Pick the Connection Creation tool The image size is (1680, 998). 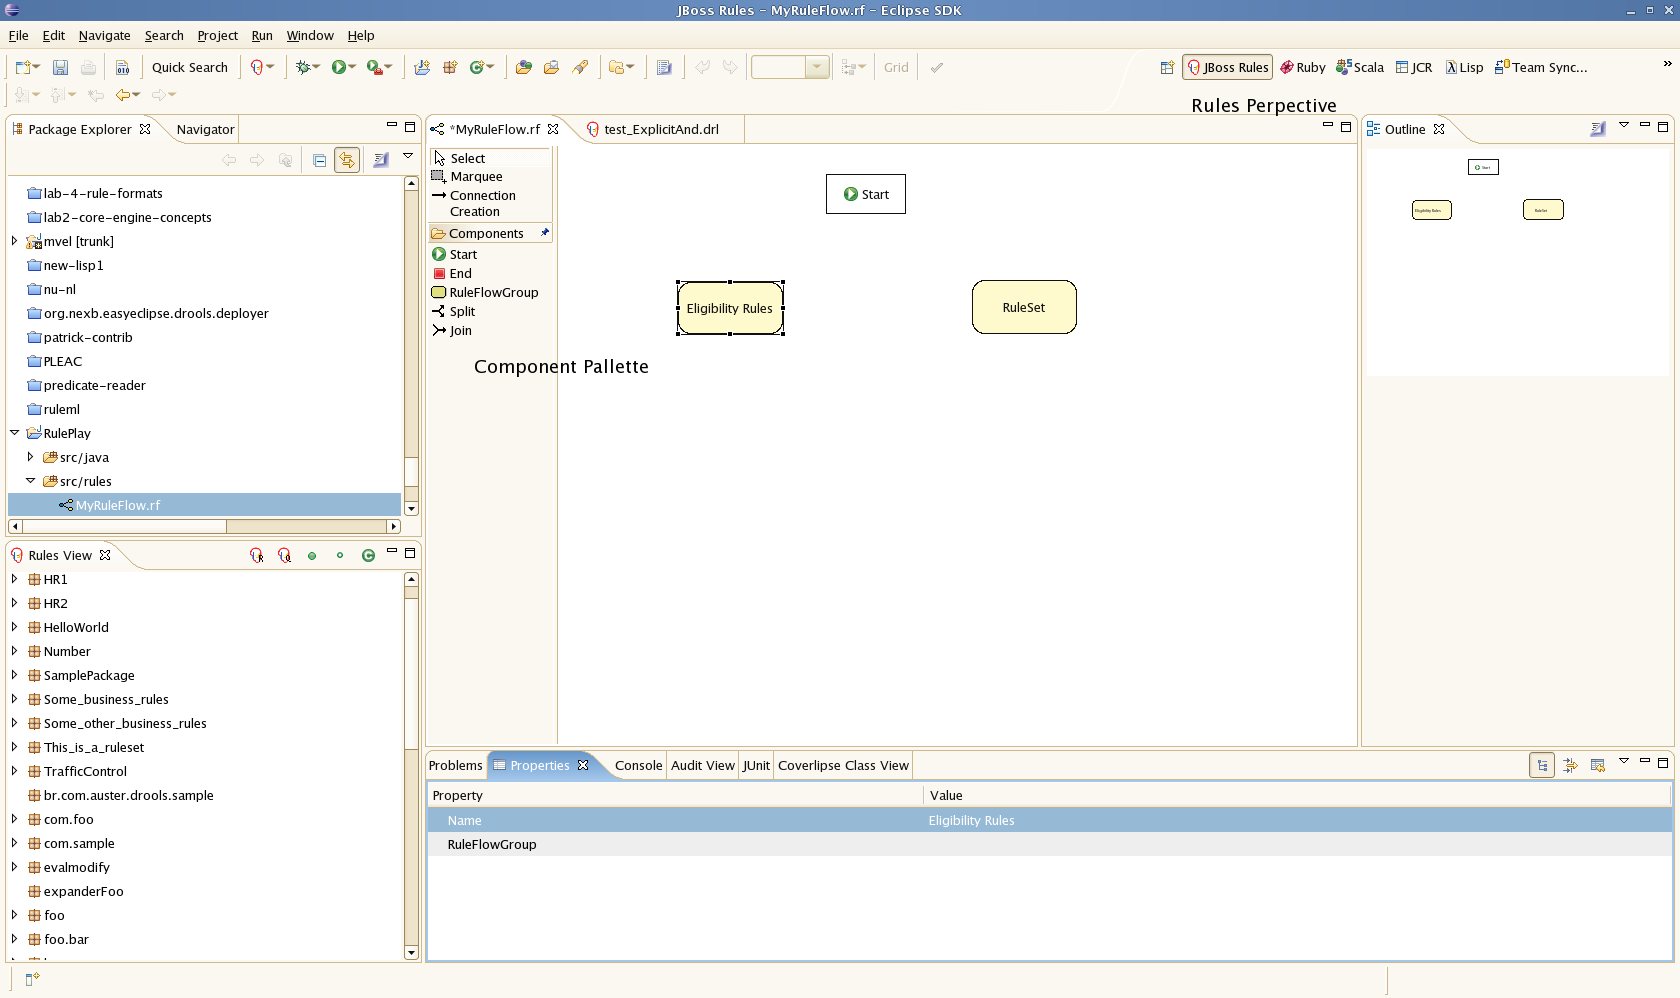482,203
